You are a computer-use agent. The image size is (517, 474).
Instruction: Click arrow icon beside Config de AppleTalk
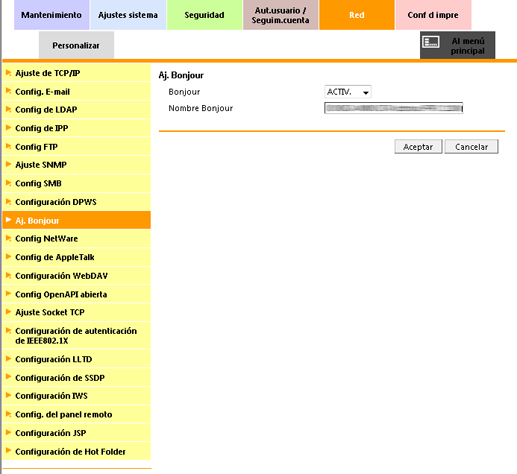9,256
